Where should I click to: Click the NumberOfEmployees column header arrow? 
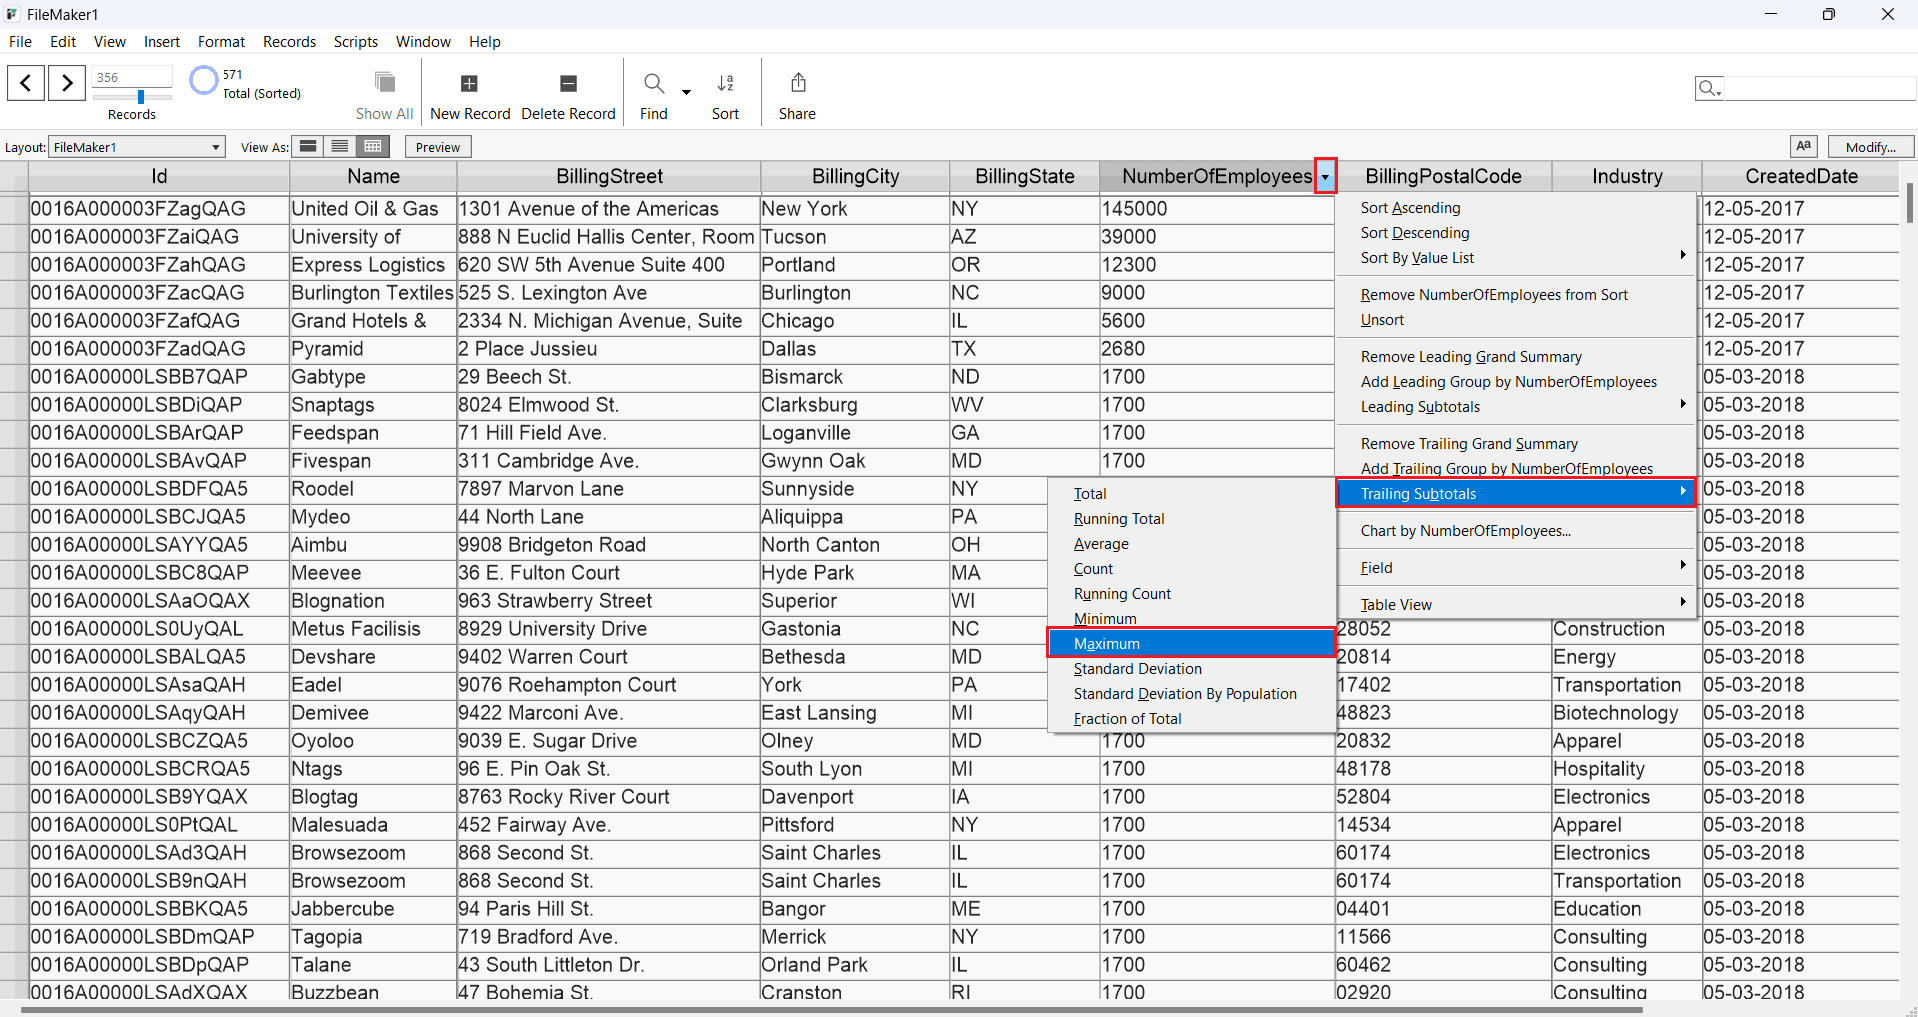pos(1325,177)
